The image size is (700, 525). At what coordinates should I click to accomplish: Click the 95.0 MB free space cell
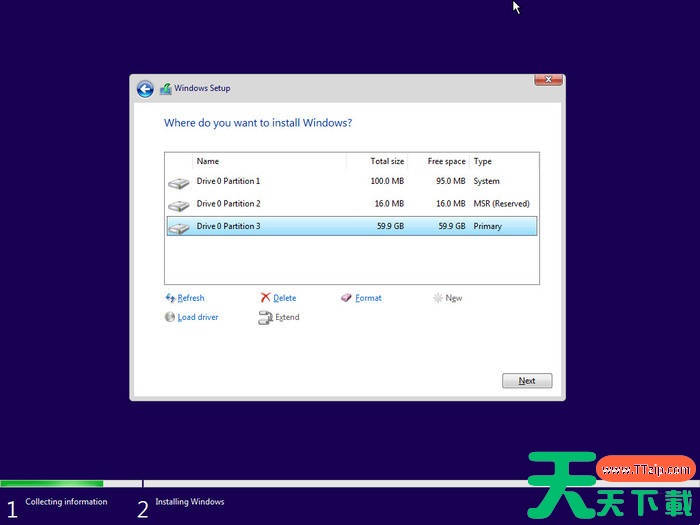[450, 181]
